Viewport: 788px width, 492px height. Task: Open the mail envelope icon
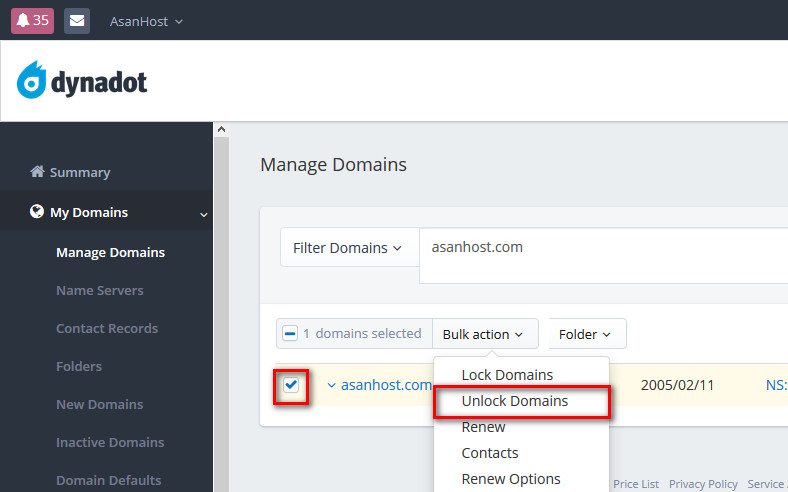(x=77, y=20)
